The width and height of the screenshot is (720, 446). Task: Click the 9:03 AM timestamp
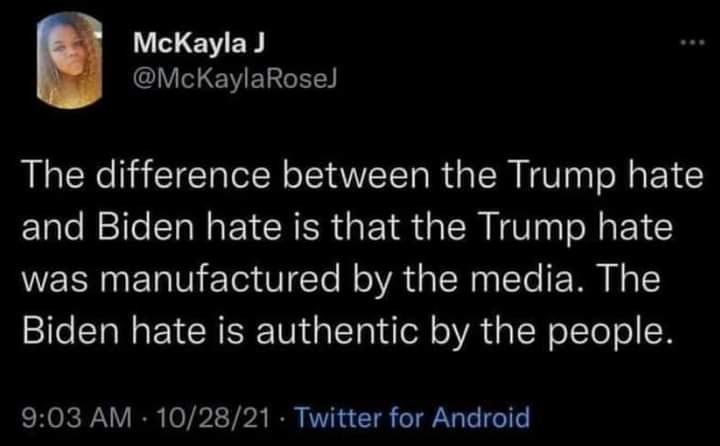click(x=77, y=418)
